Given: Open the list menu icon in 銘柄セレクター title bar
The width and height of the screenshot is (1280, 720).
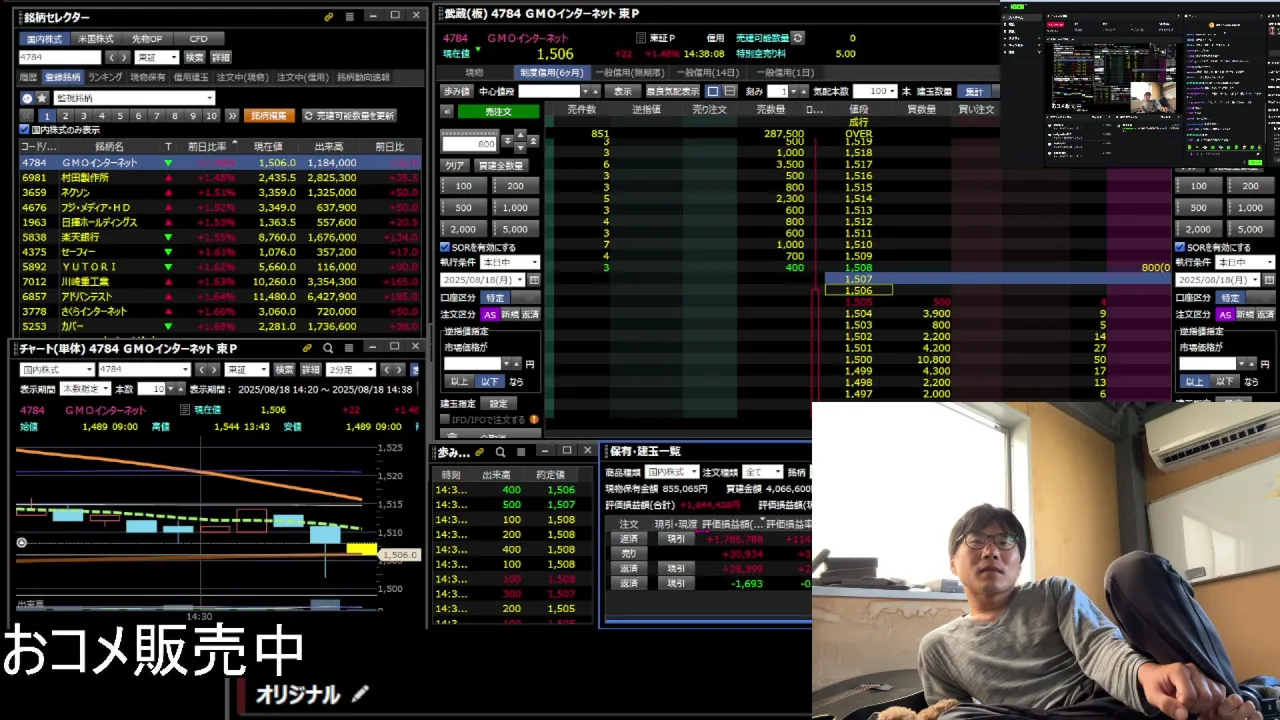Looking at the screenshot, I should [x=349, y=17].
